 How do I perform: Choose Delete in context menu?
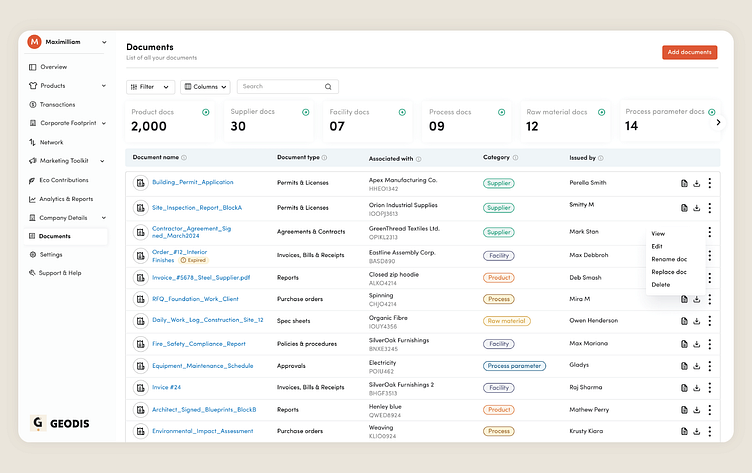(x=661, y=285)
